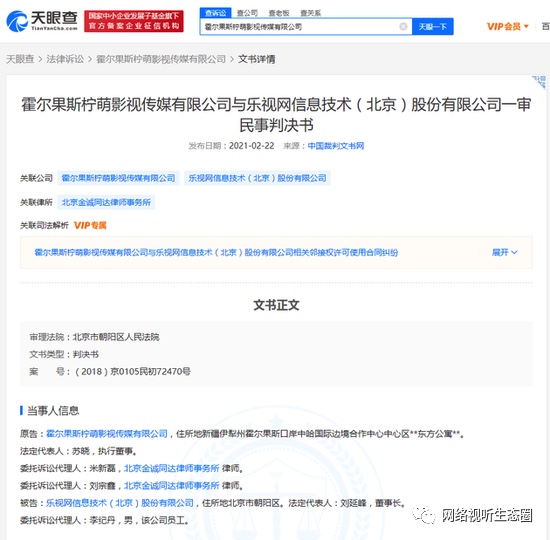Clear the search box with the X icon
Viewport: 550px width, 540px height.
click(403, 27)
